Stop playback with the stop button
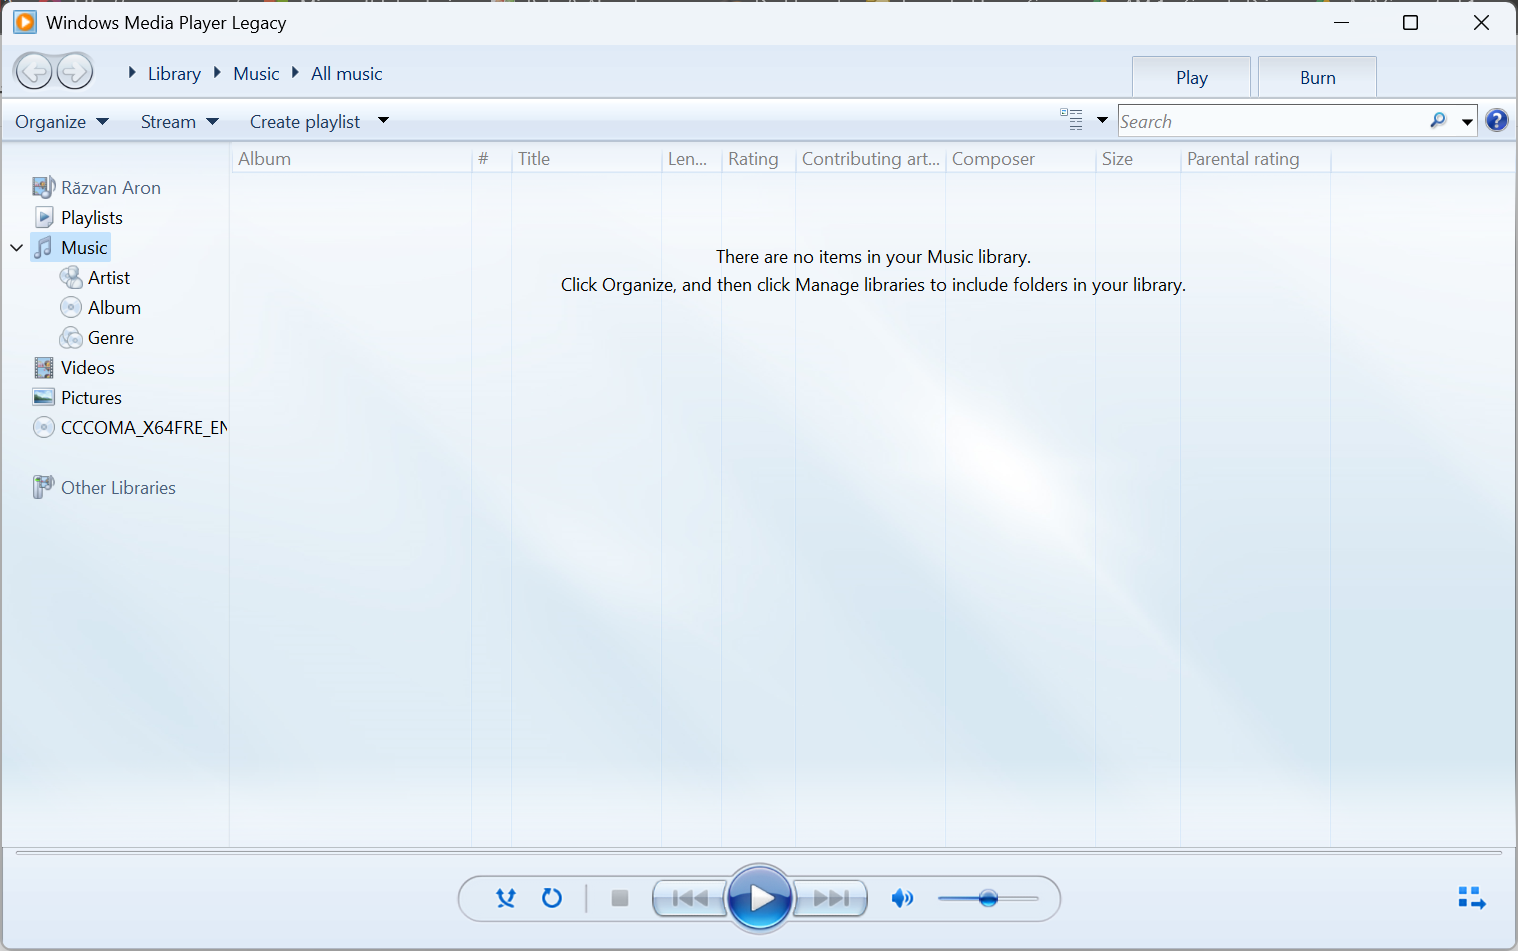 [x=620, y=898]
